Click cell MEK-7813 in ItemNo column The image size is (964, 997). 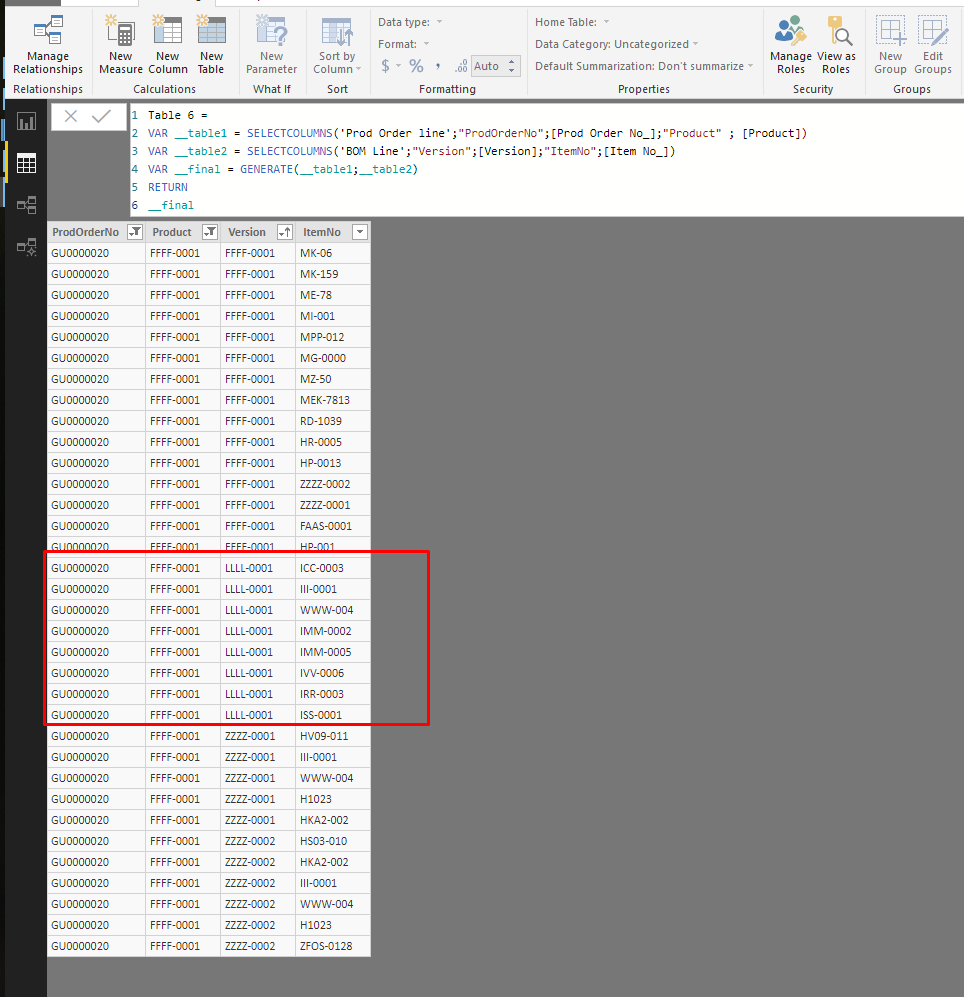tap(333, 400)
